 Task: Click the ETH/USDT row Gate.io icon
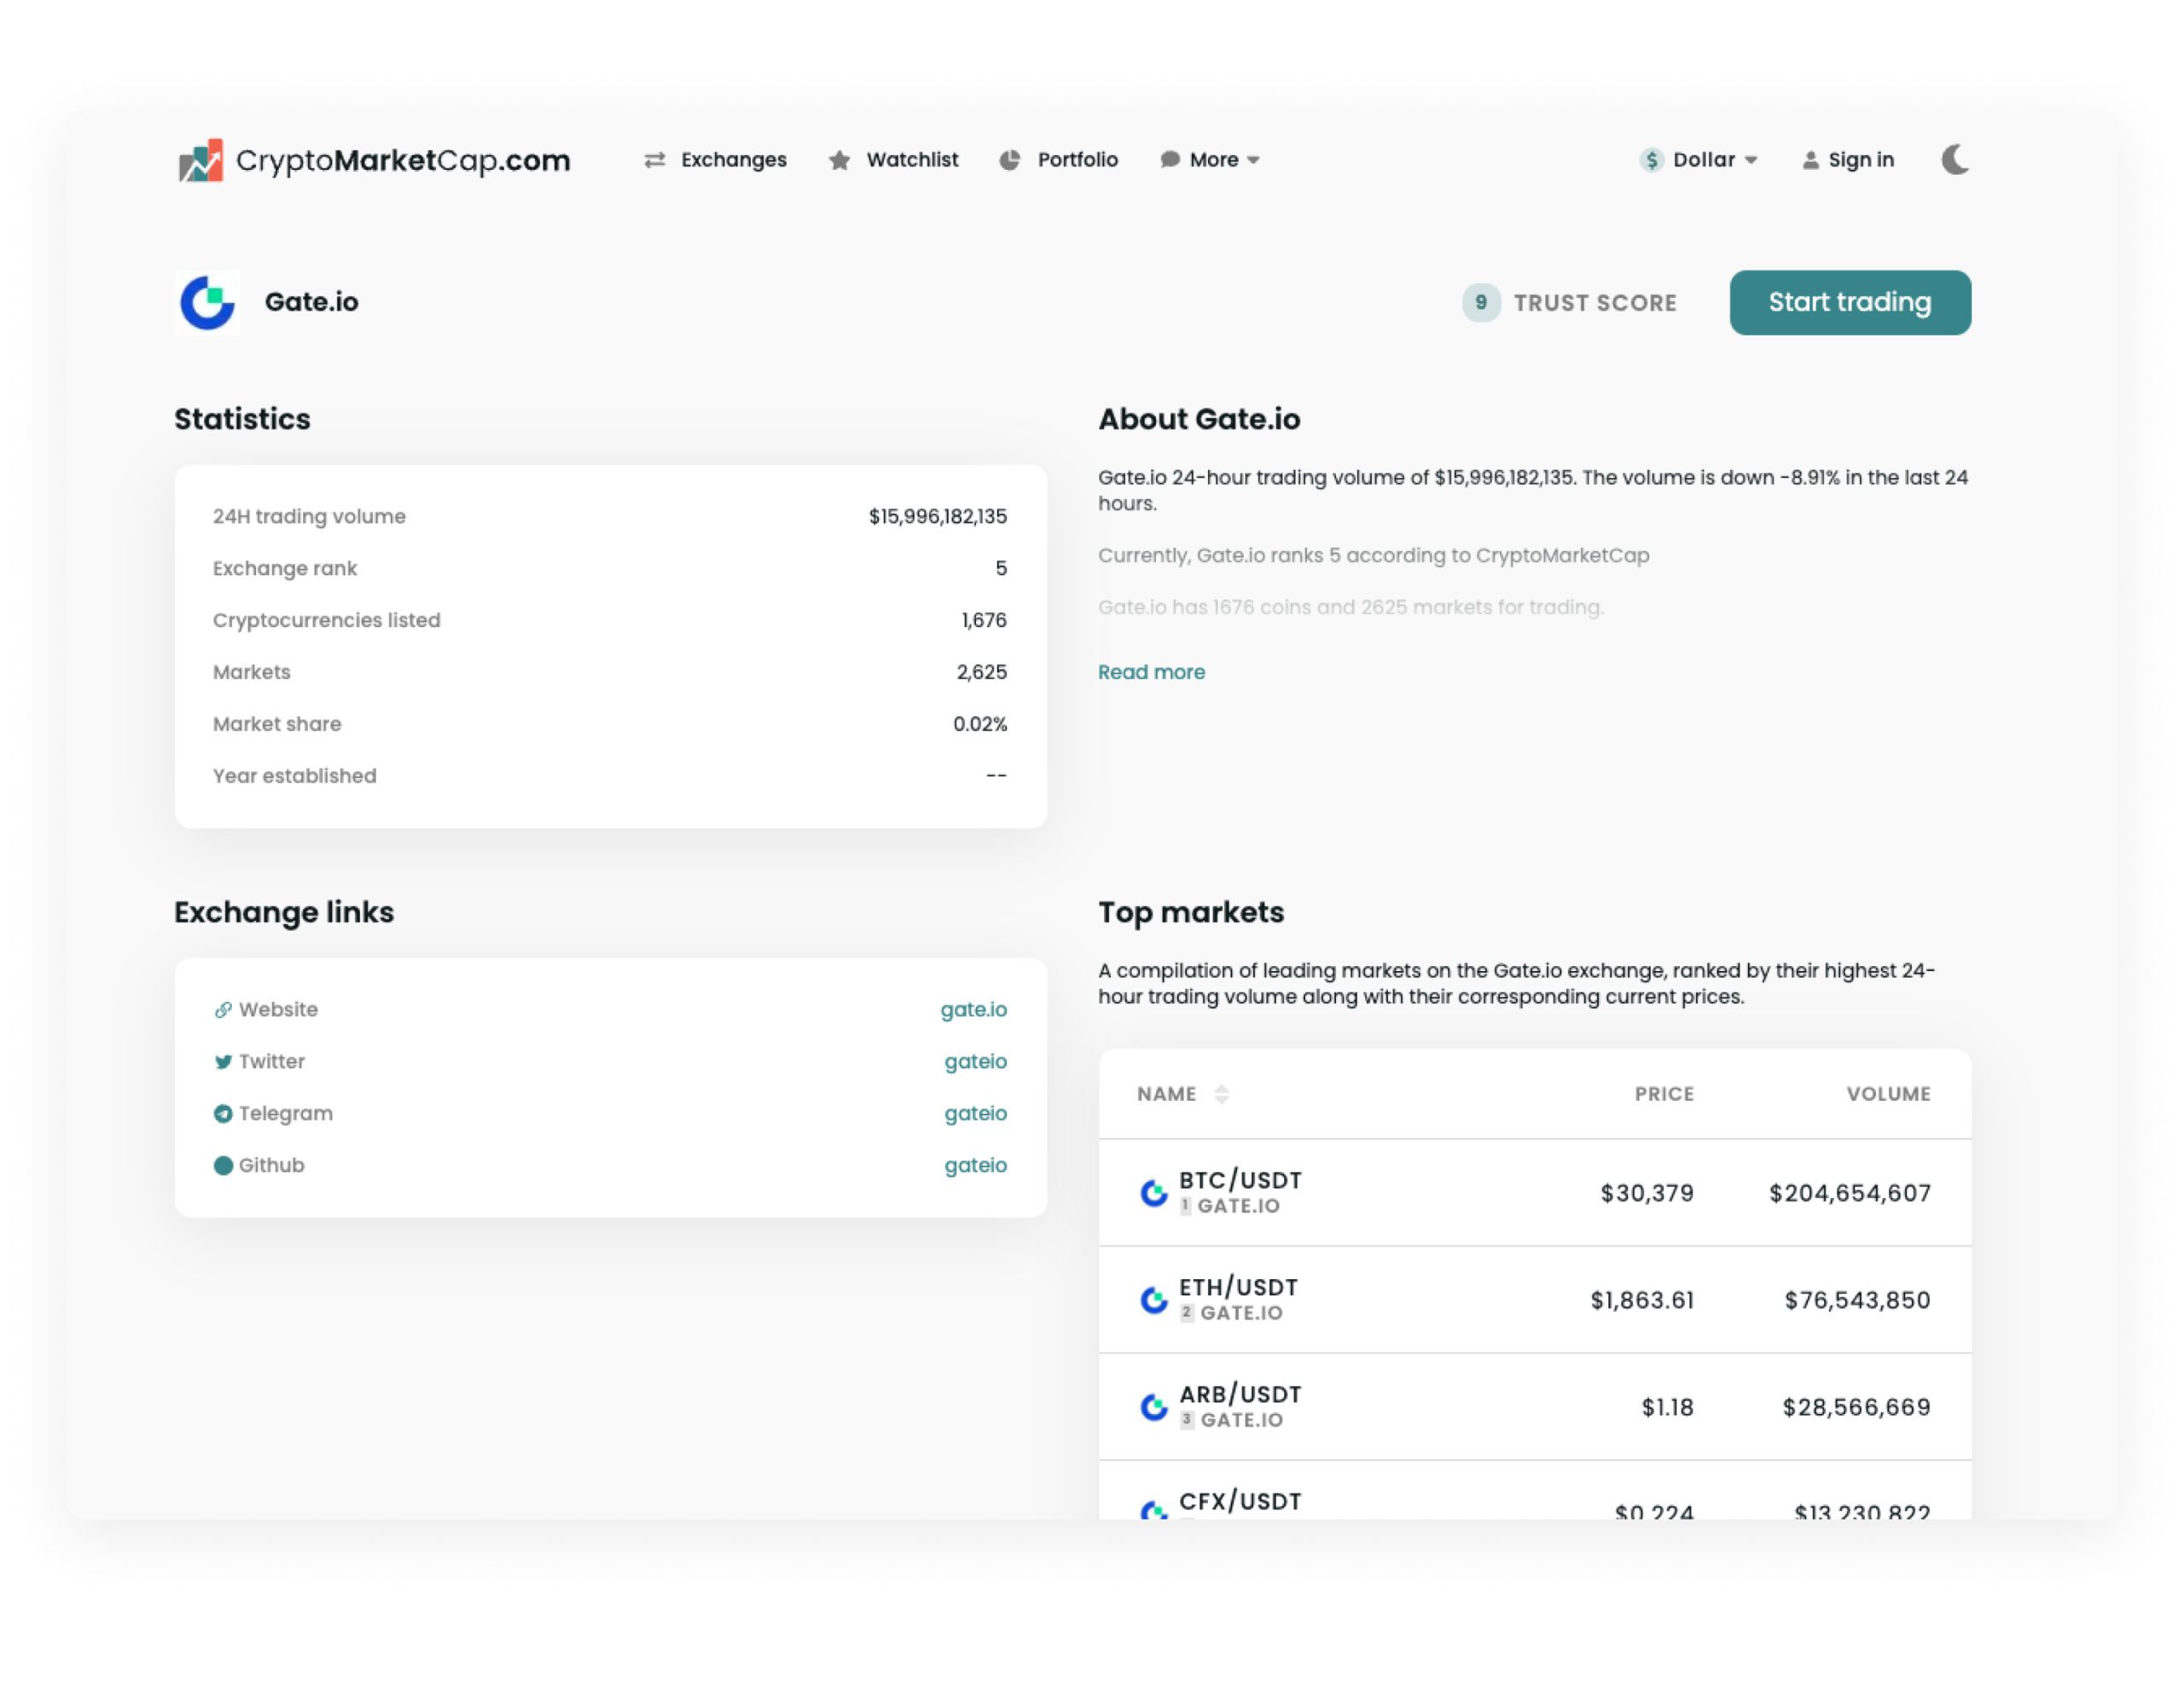(x=1154, y=1300)
